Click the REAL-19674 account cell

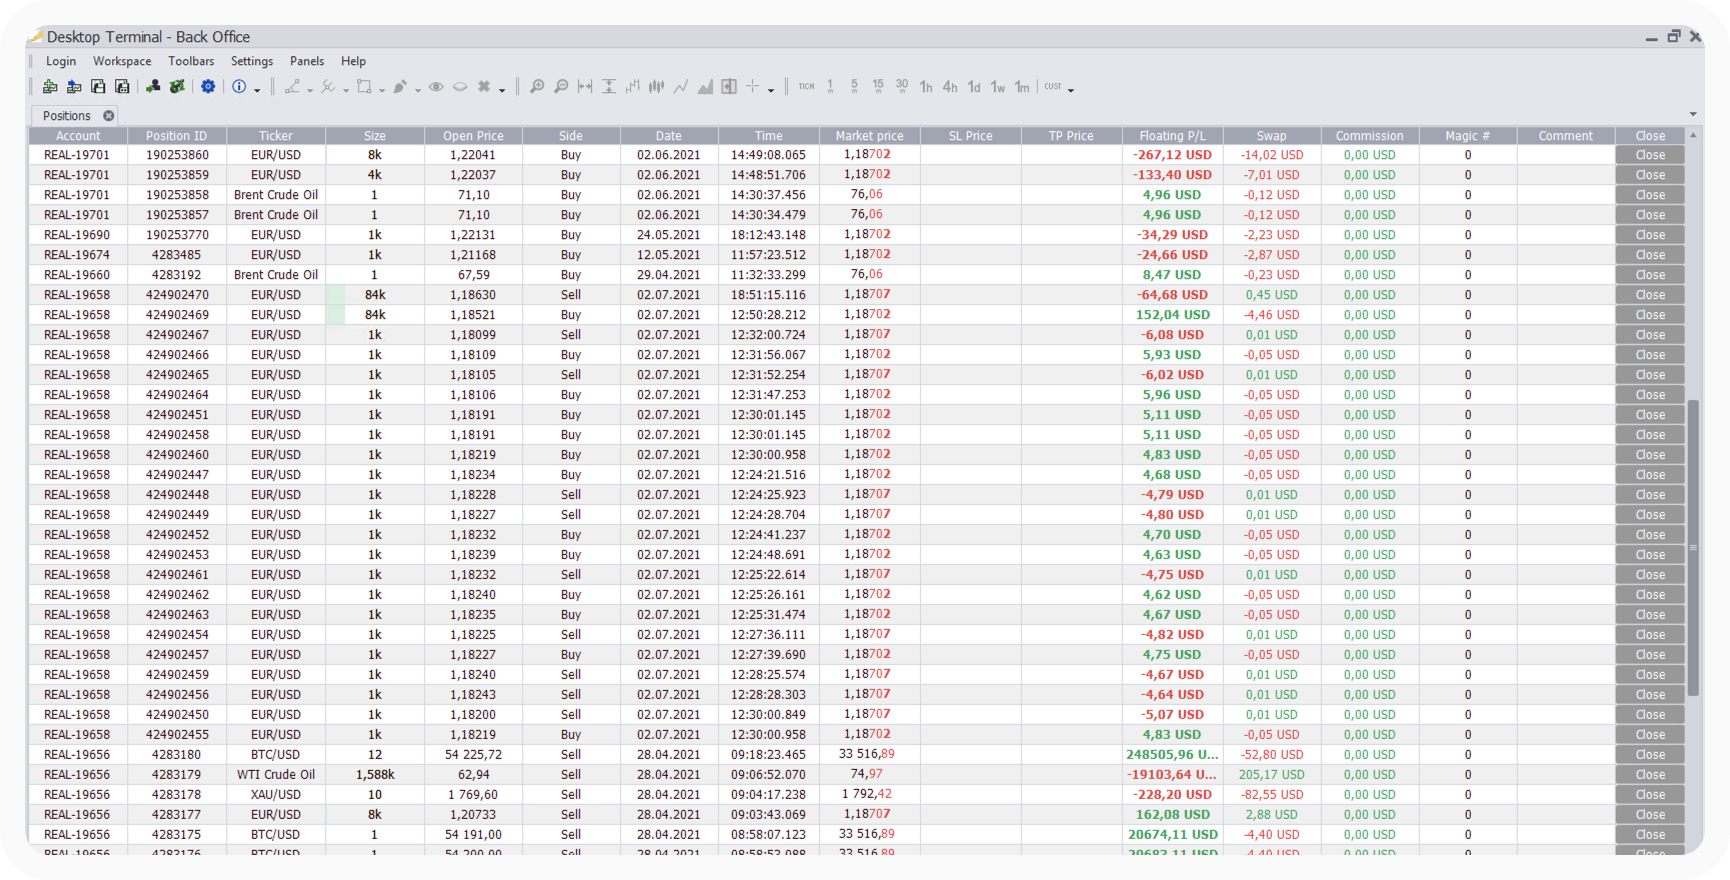pyautogui.click(x=78, y=255)
